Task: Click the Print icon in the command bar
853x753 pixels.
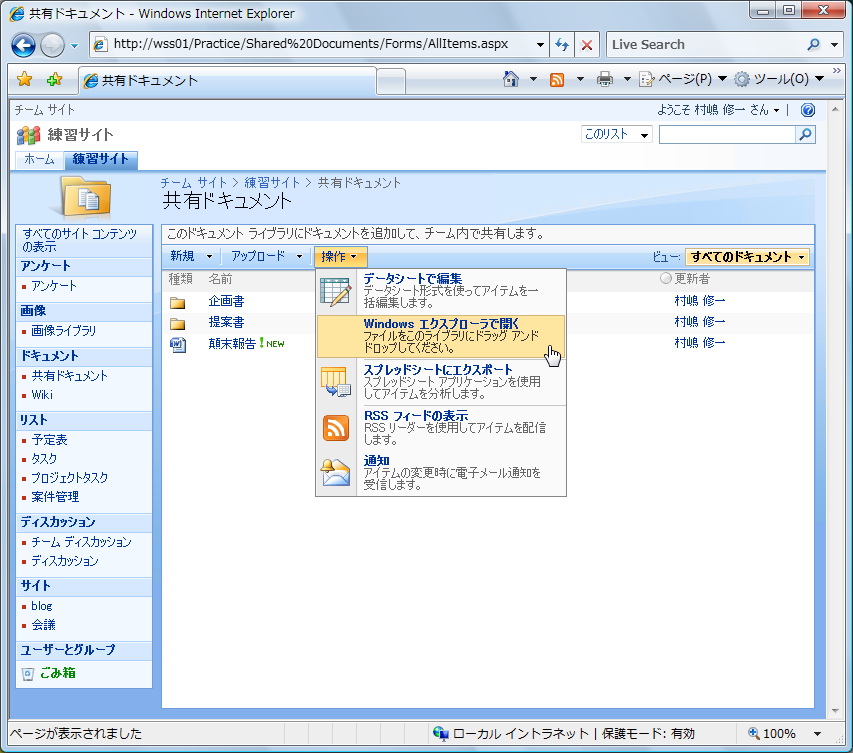Action: [605, 79]
